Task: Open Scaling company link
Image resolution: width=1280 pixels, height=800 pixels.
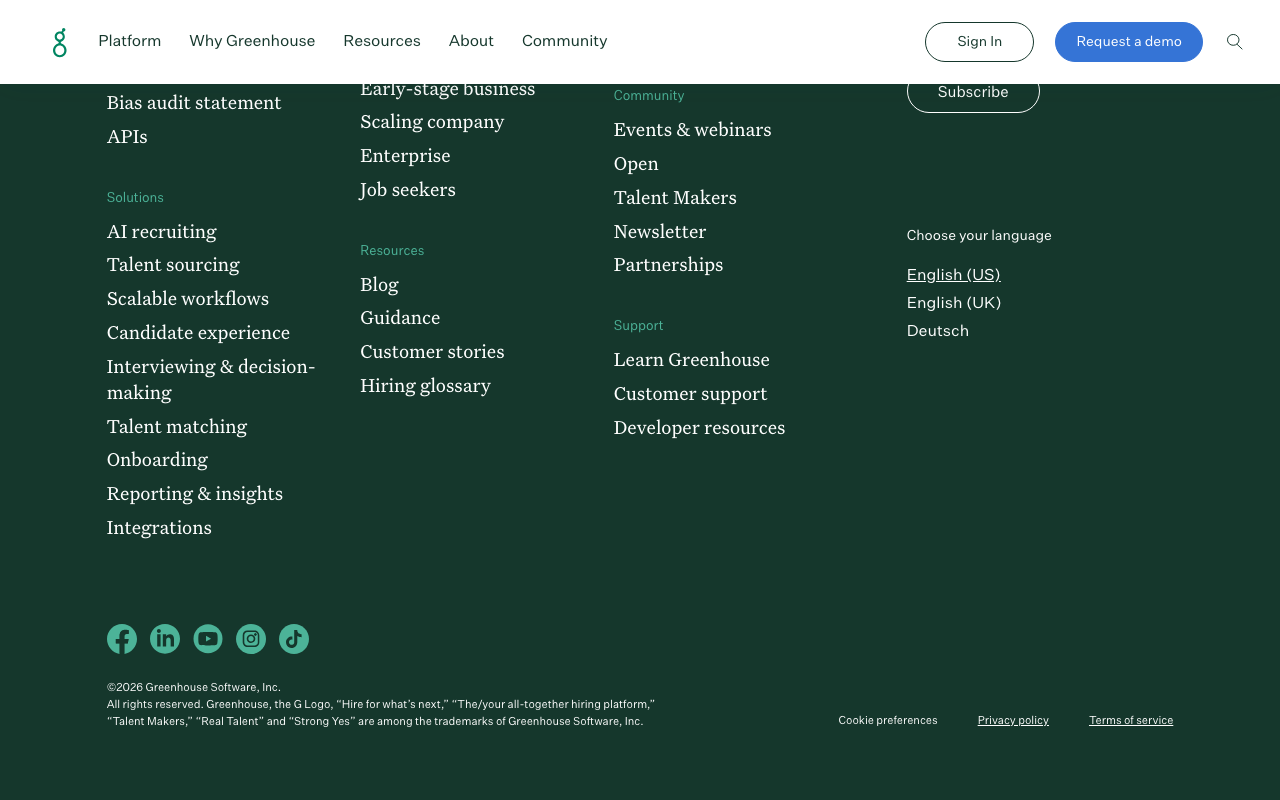Action: (432, 122)
